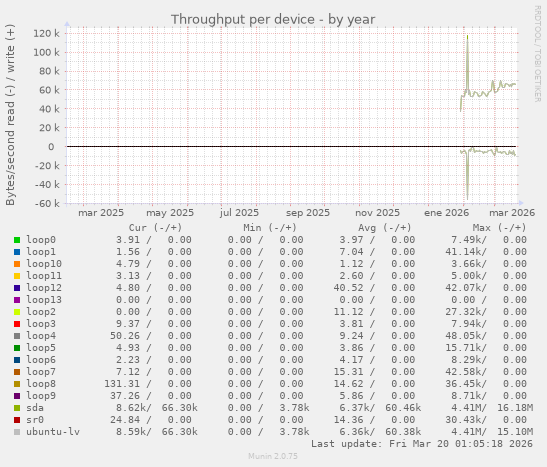The height and width of the screenshot is (467, 547).
Task: Click the mar 2025 x-axis label
Action: click(x=101, y=213)
